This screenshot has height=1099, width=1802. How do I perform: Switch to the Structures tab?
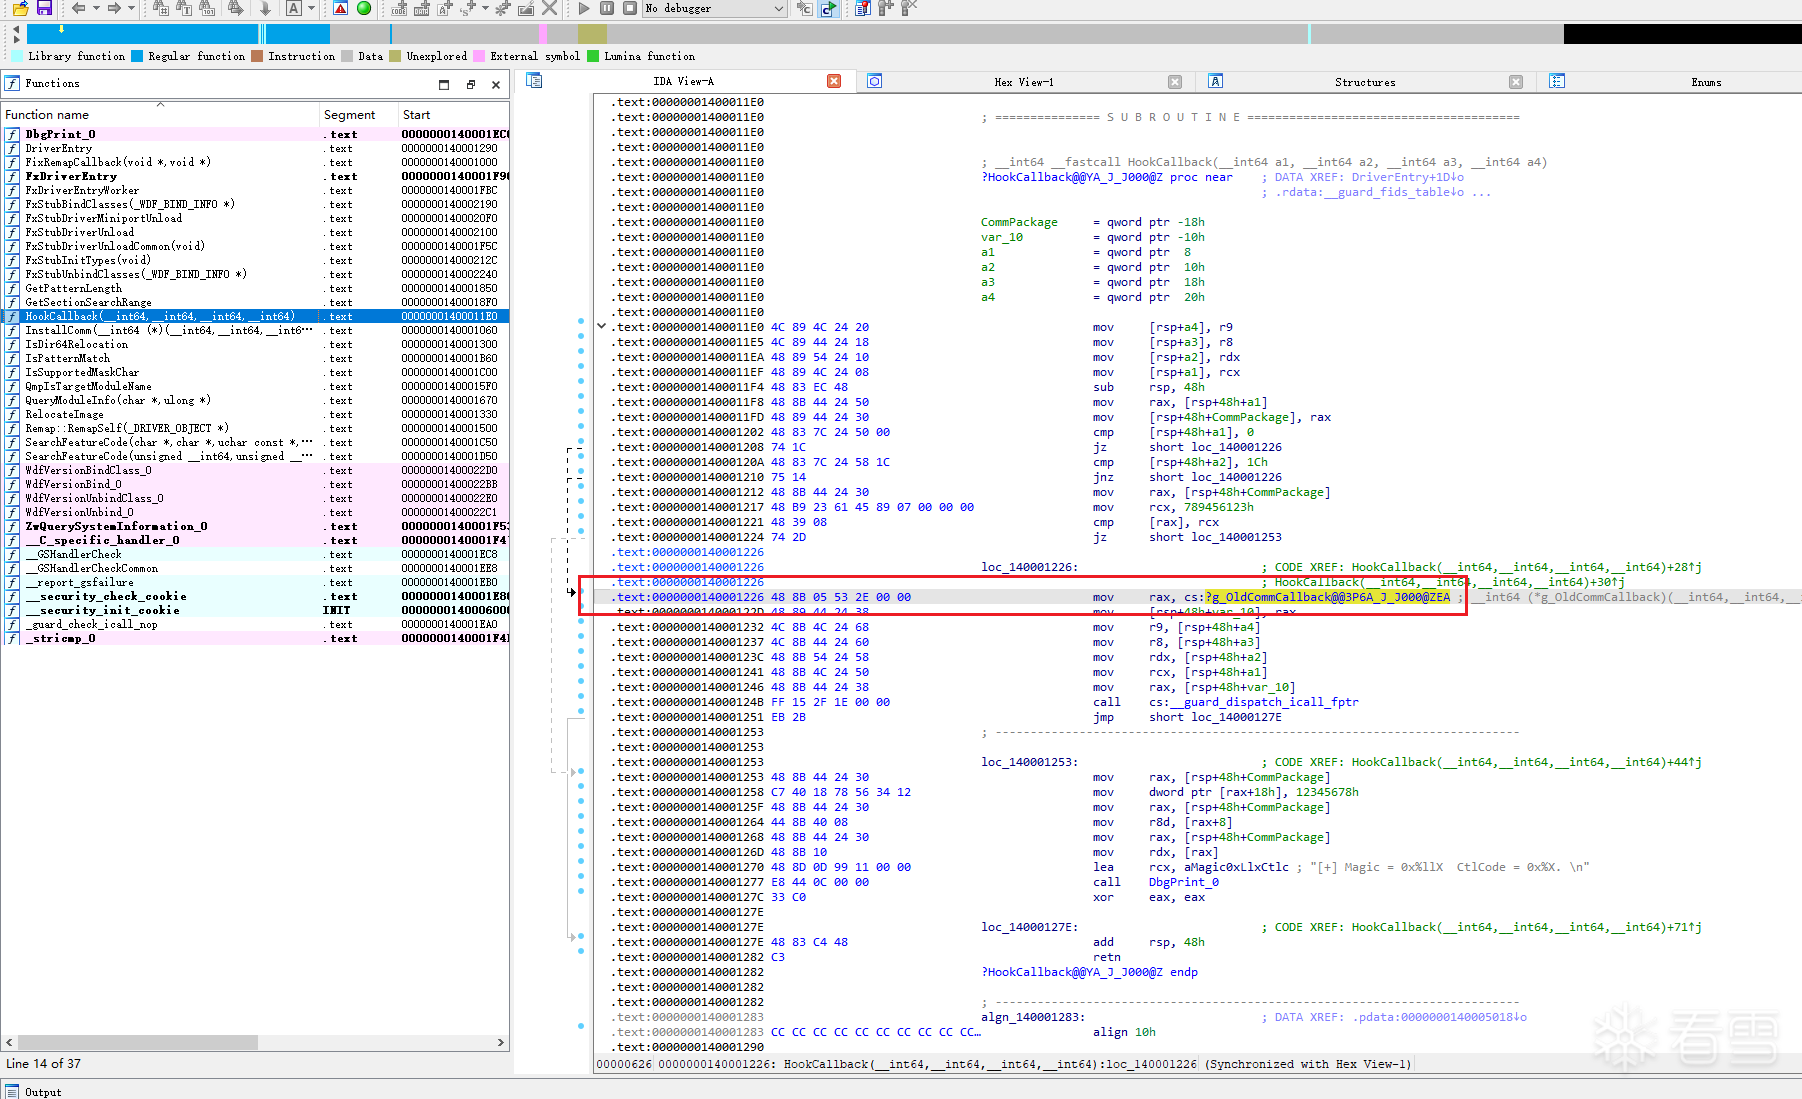click(1364, 82)
